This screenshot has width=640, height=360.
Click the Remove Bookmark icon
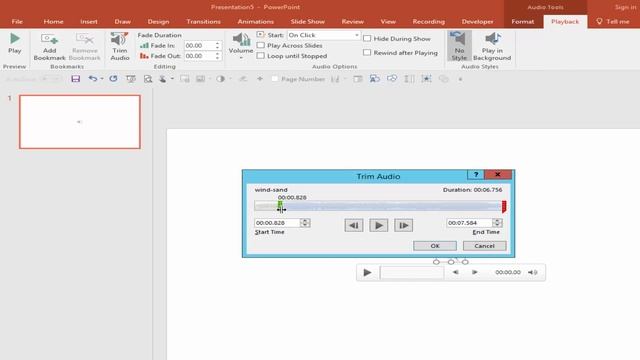(85, 39)
